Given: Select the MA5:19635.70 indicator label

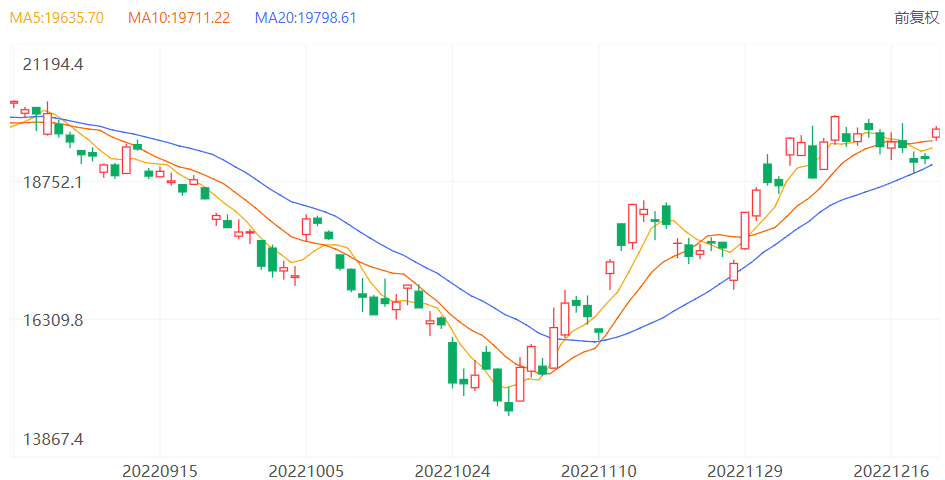Looking at the screenshot, I should point(57,17).
